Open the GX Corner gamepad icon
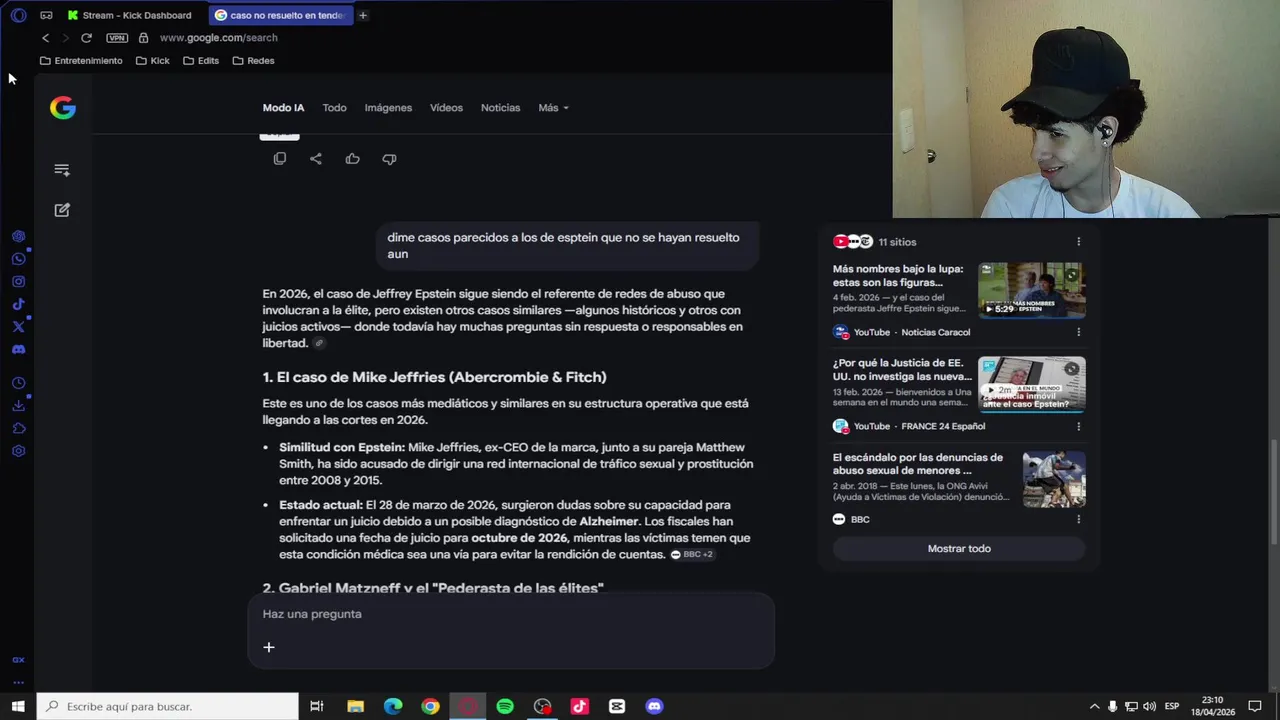 point(46,15)
